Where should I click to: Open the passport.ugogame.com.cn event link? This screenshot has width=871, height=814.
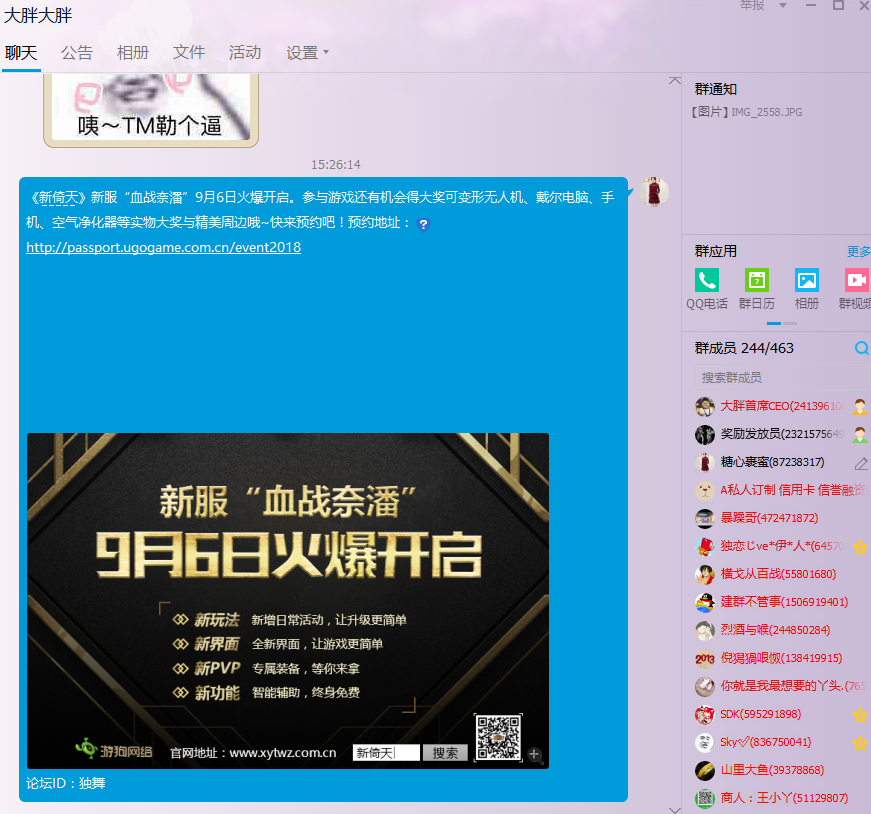(x=163, y=247)
